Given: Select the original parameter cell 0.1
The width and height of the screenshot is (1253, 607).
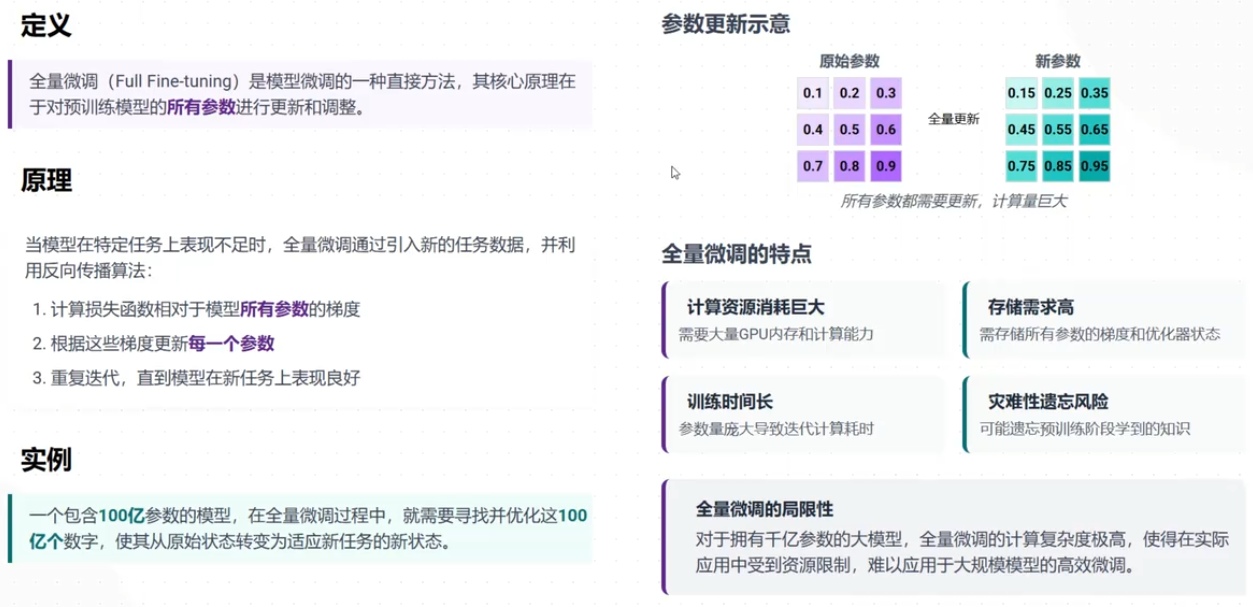Looking at the screenshot, I should (813, 93).
